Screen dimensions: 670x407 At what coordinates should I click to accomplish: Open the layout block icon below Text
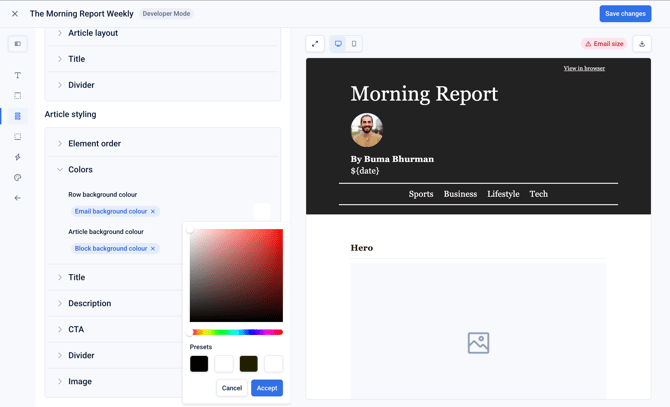tap(18, 96)
